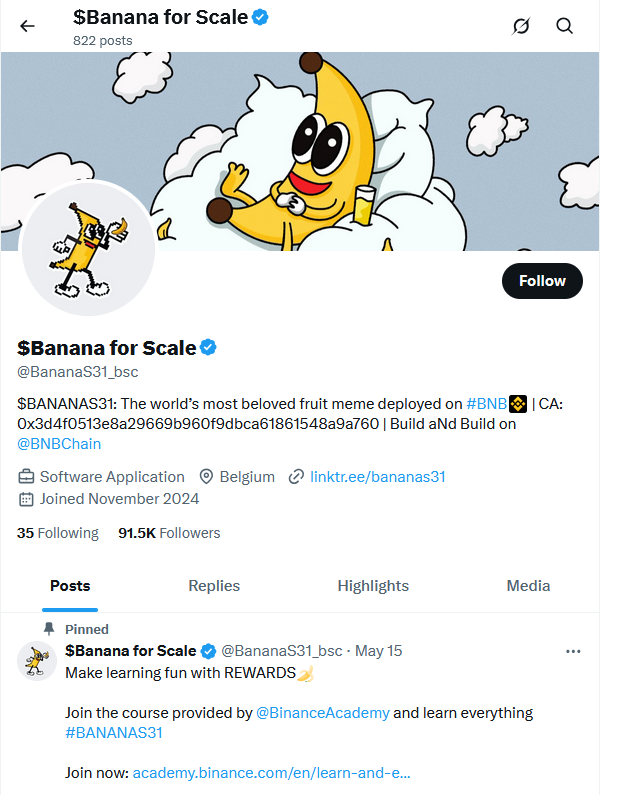The image size is (618, 795).
Task: Click the briefcase icon beside Software Application
Action: (26, 477)
